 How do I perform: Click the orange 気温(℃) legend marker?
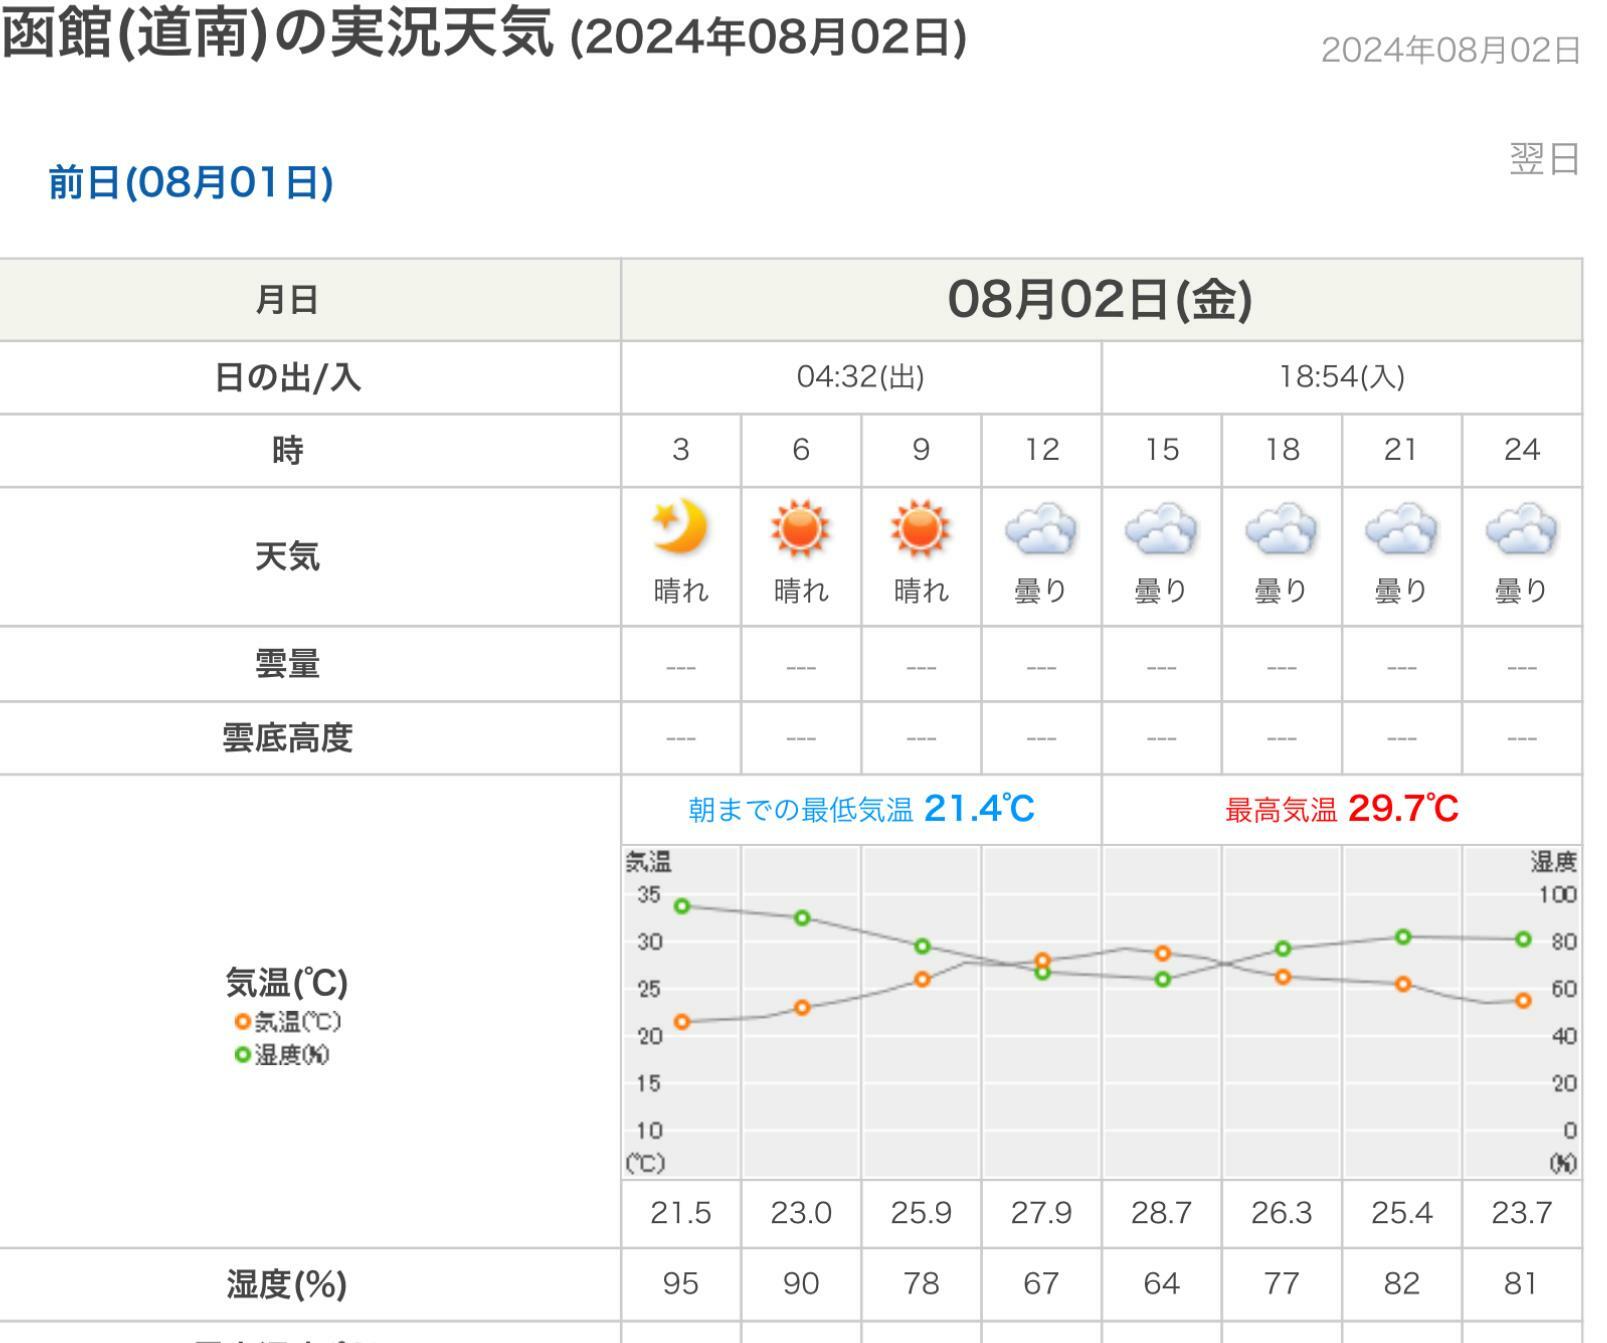point(242,1022)
